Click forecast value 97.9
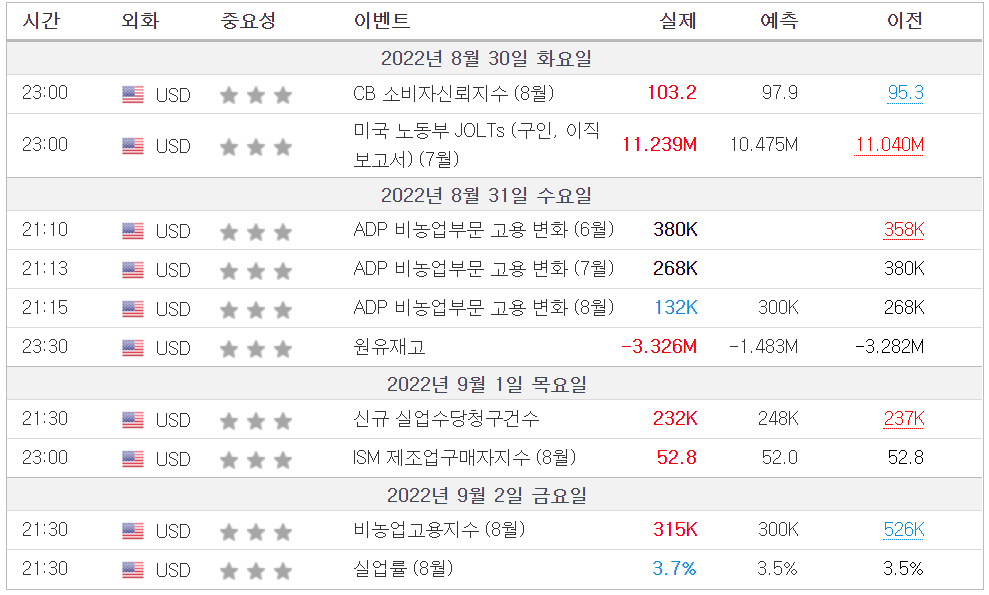 click(x=780, y=93)
